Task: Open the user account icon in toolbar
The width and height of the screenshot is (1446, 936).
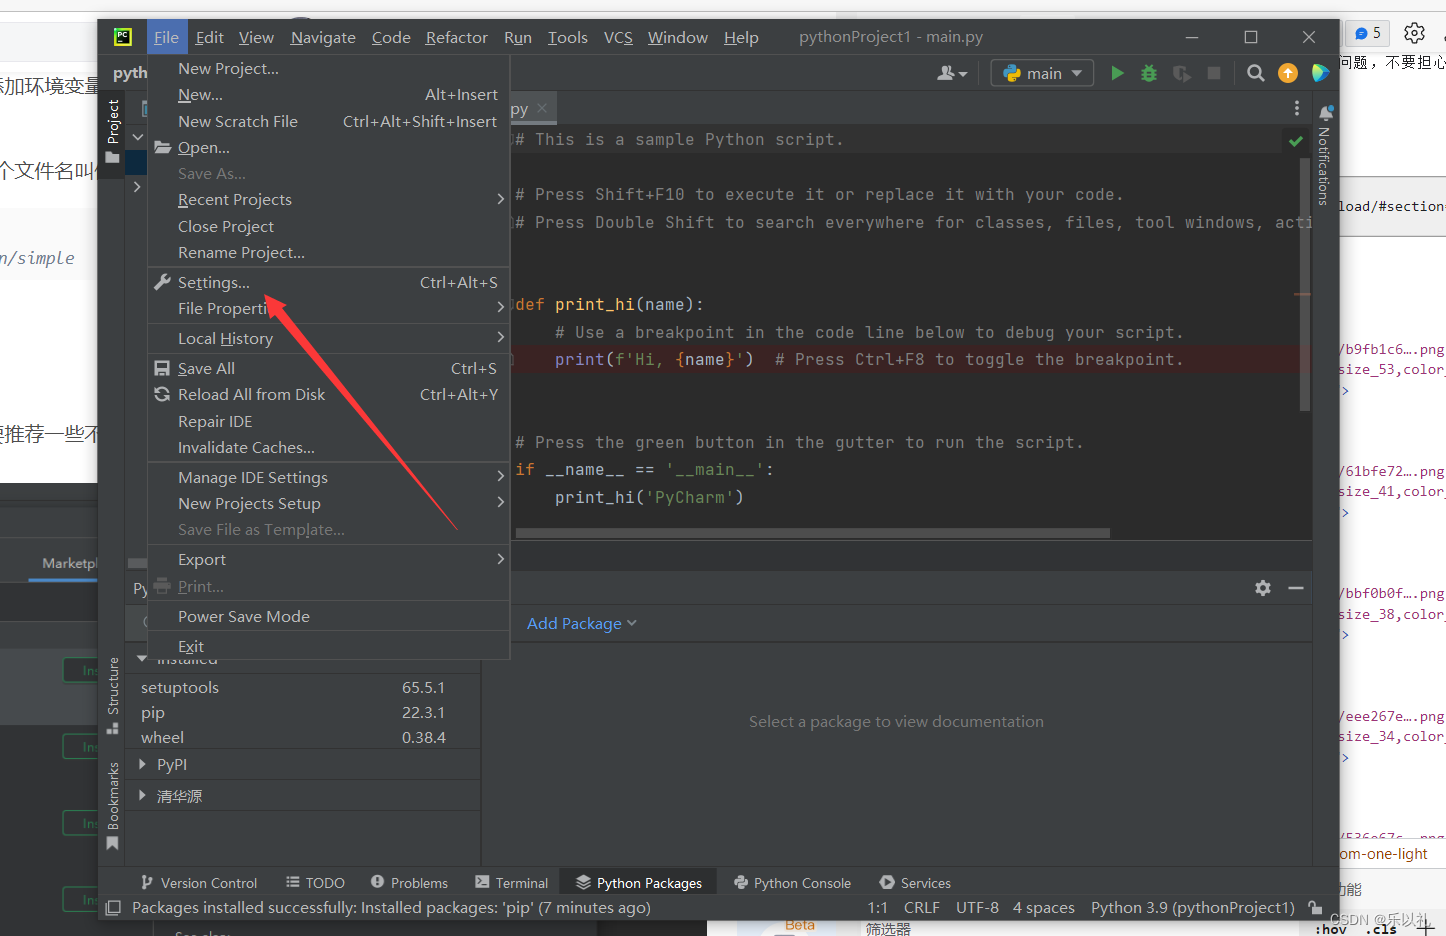Action: tap(952, 73)
